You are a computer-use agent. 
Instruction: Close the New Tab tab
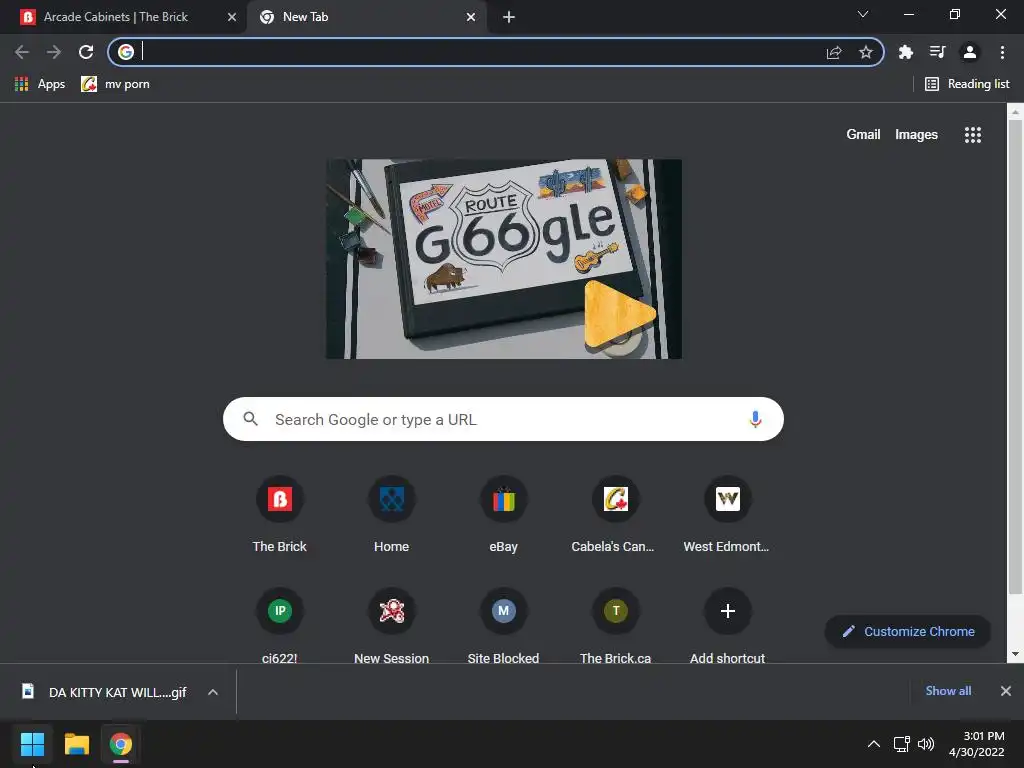(x=471, y=17)
